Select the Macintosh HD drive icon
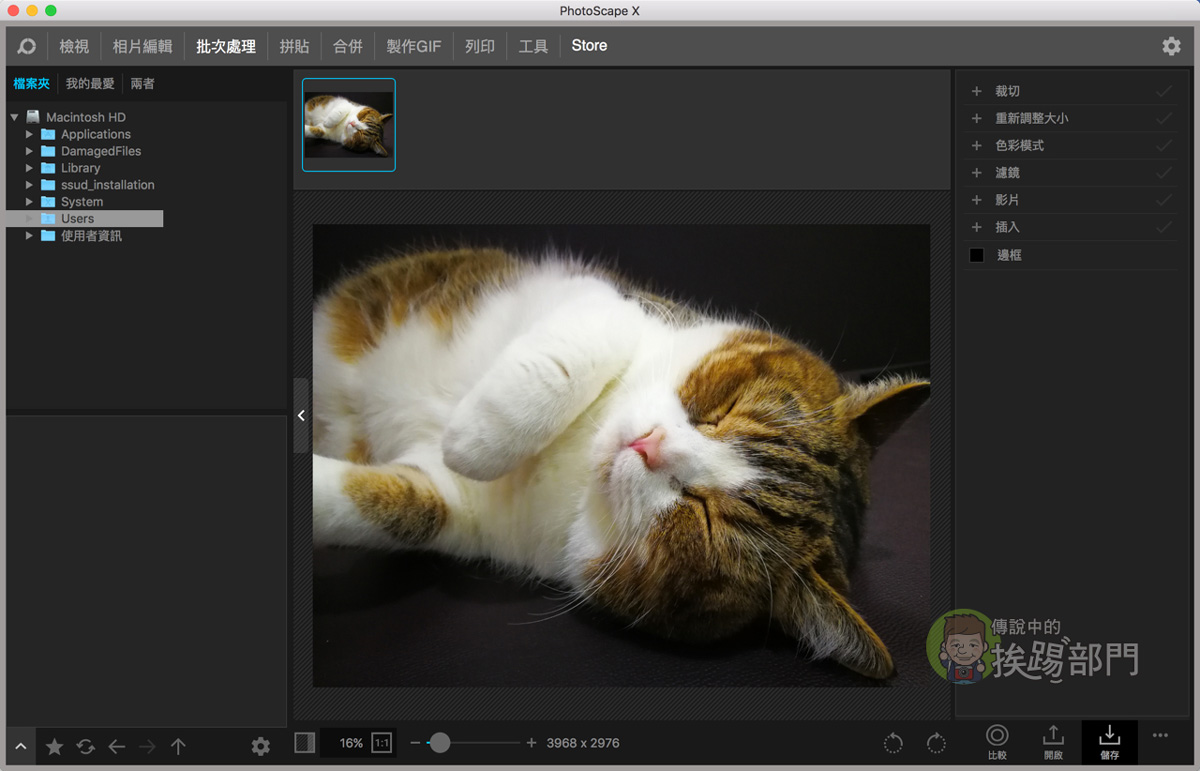 click(x=33, y=117)
